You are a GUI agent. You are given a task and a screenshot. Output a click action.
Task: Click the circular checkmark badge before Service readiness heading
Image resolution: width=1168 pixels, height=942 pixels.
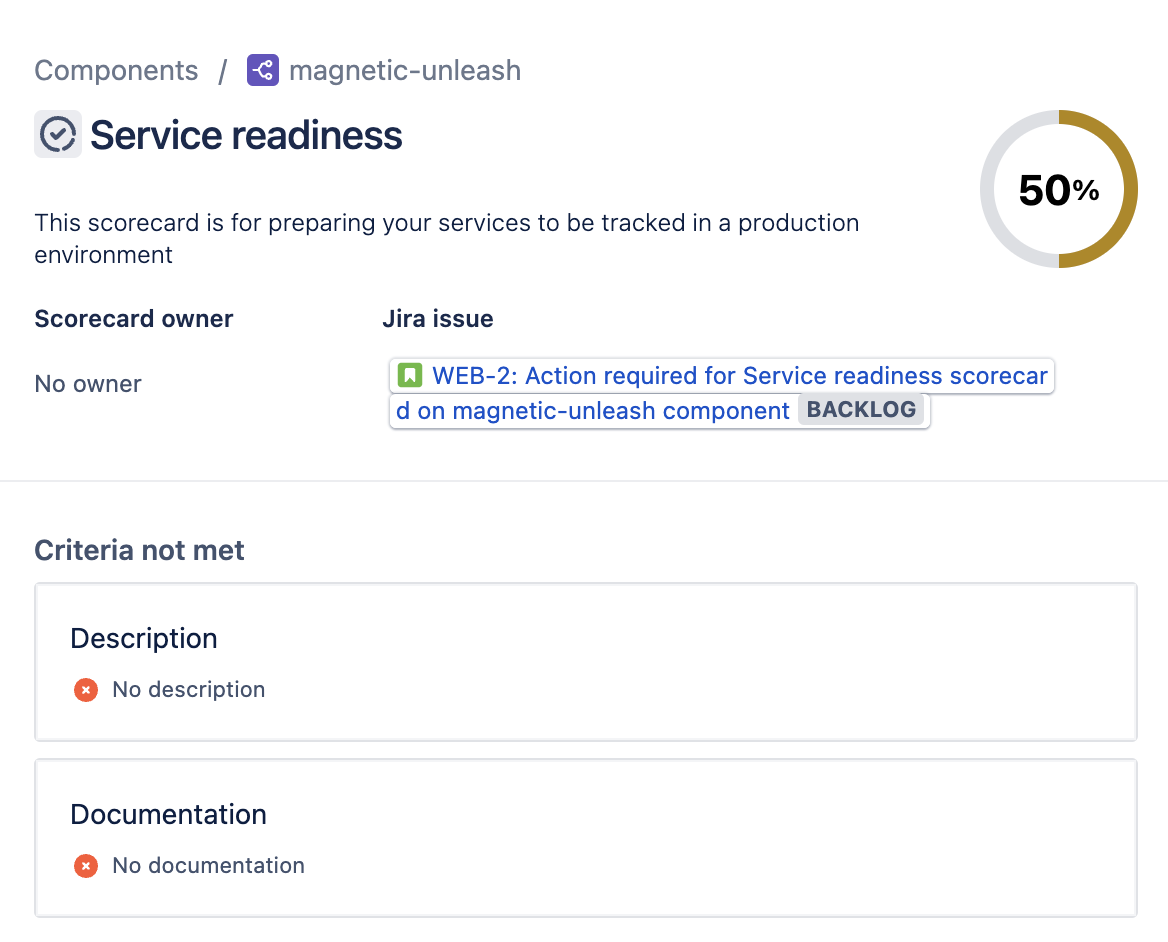coord(57,134)
